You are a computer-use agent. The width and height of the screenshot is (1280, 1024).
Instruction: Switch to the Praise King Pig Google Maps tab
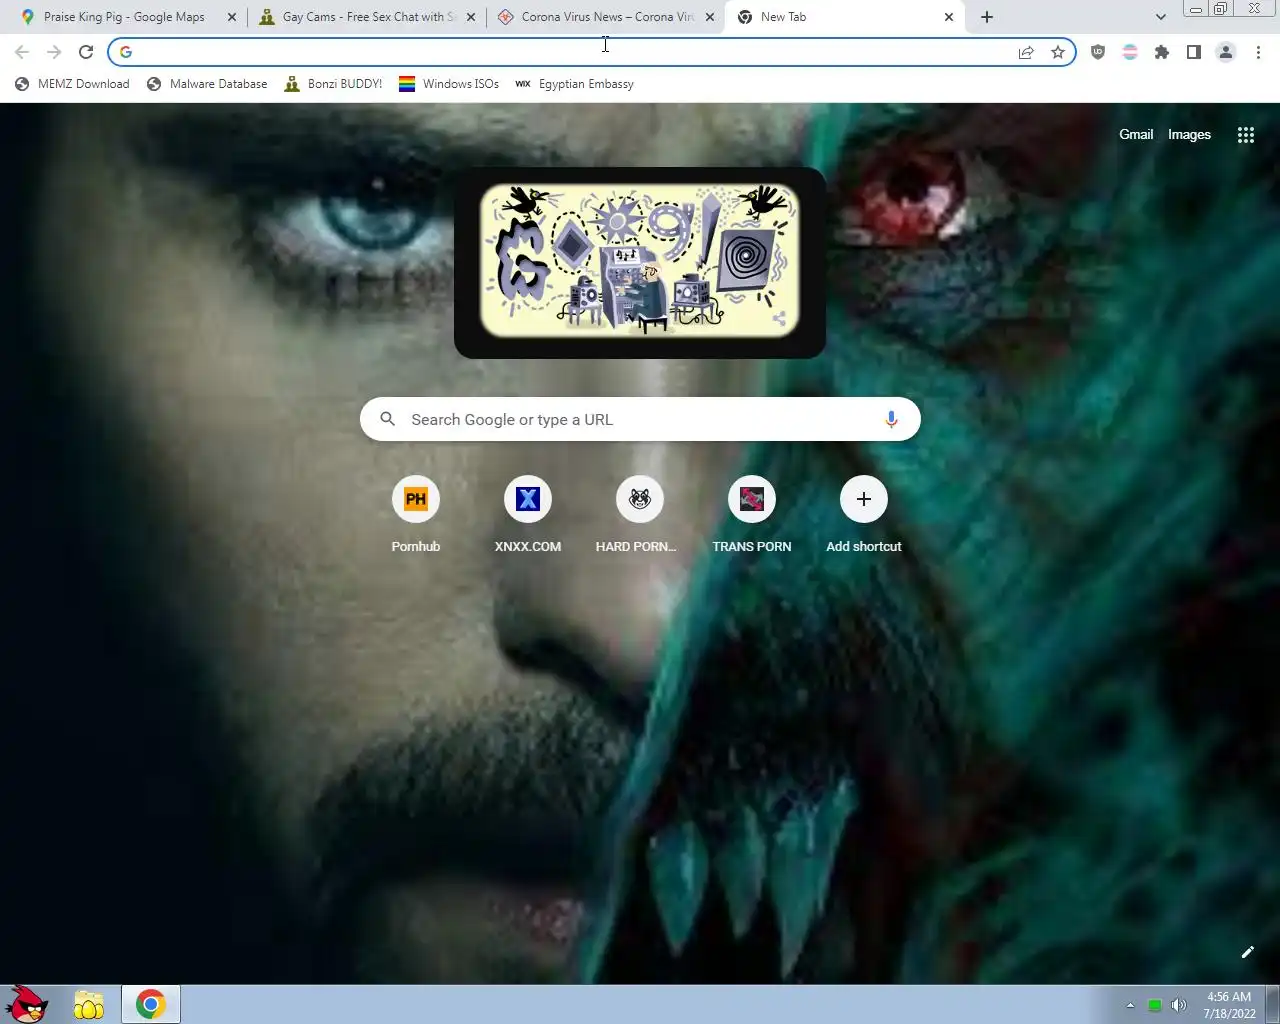124,17
